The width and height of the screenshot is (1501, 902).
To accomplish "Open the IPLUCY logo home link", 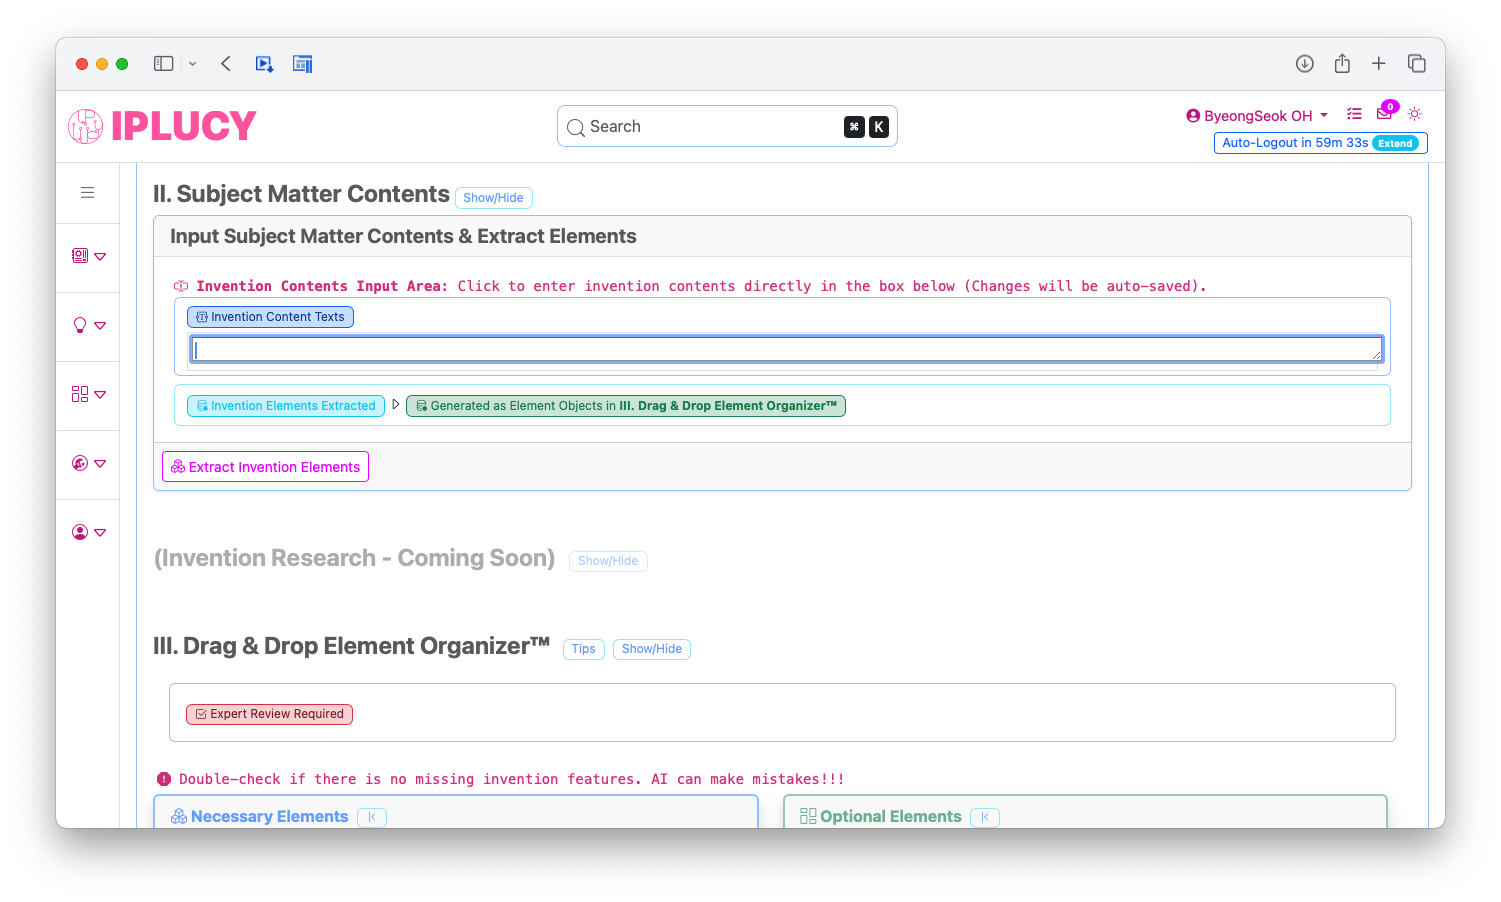I will [x=162, y=126].
